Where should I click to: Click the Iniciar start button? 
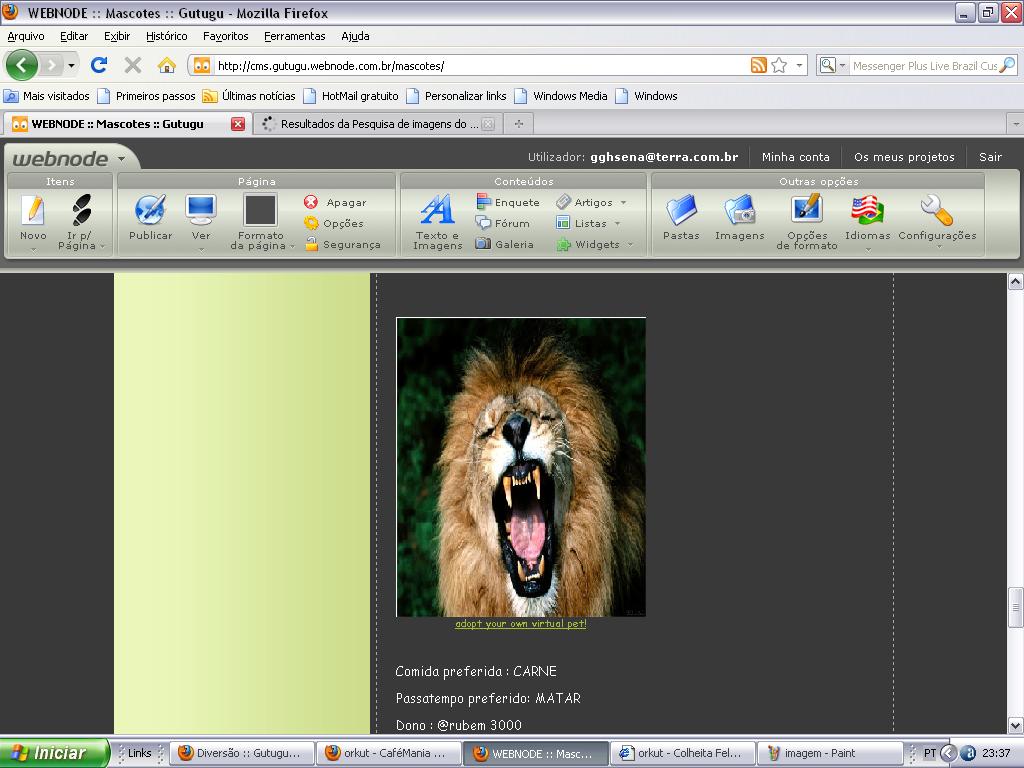coord(54,753)
